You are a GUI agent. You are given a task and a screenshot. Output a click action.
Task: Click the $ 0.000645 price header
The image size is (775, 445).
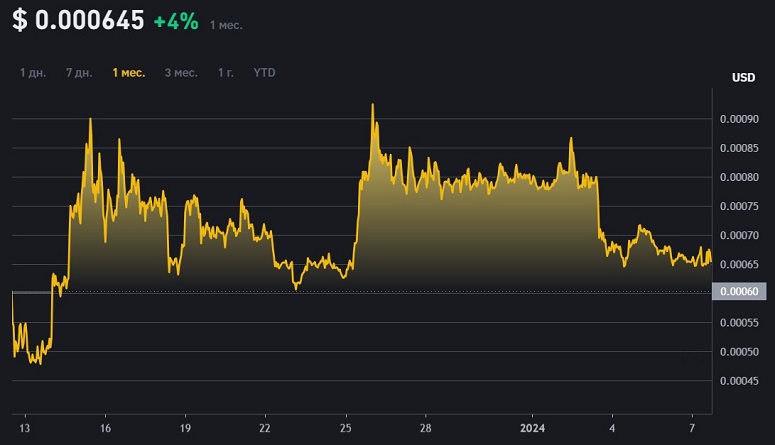pyautogui.click(x=78, y=21)
